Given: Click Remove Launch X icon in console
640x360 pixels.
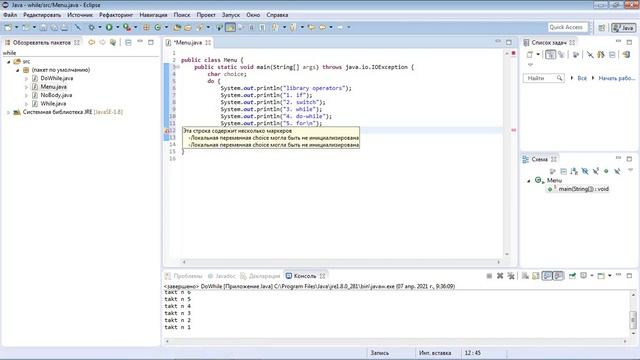Looking at the screenshot, I should (x=500, y=276).
